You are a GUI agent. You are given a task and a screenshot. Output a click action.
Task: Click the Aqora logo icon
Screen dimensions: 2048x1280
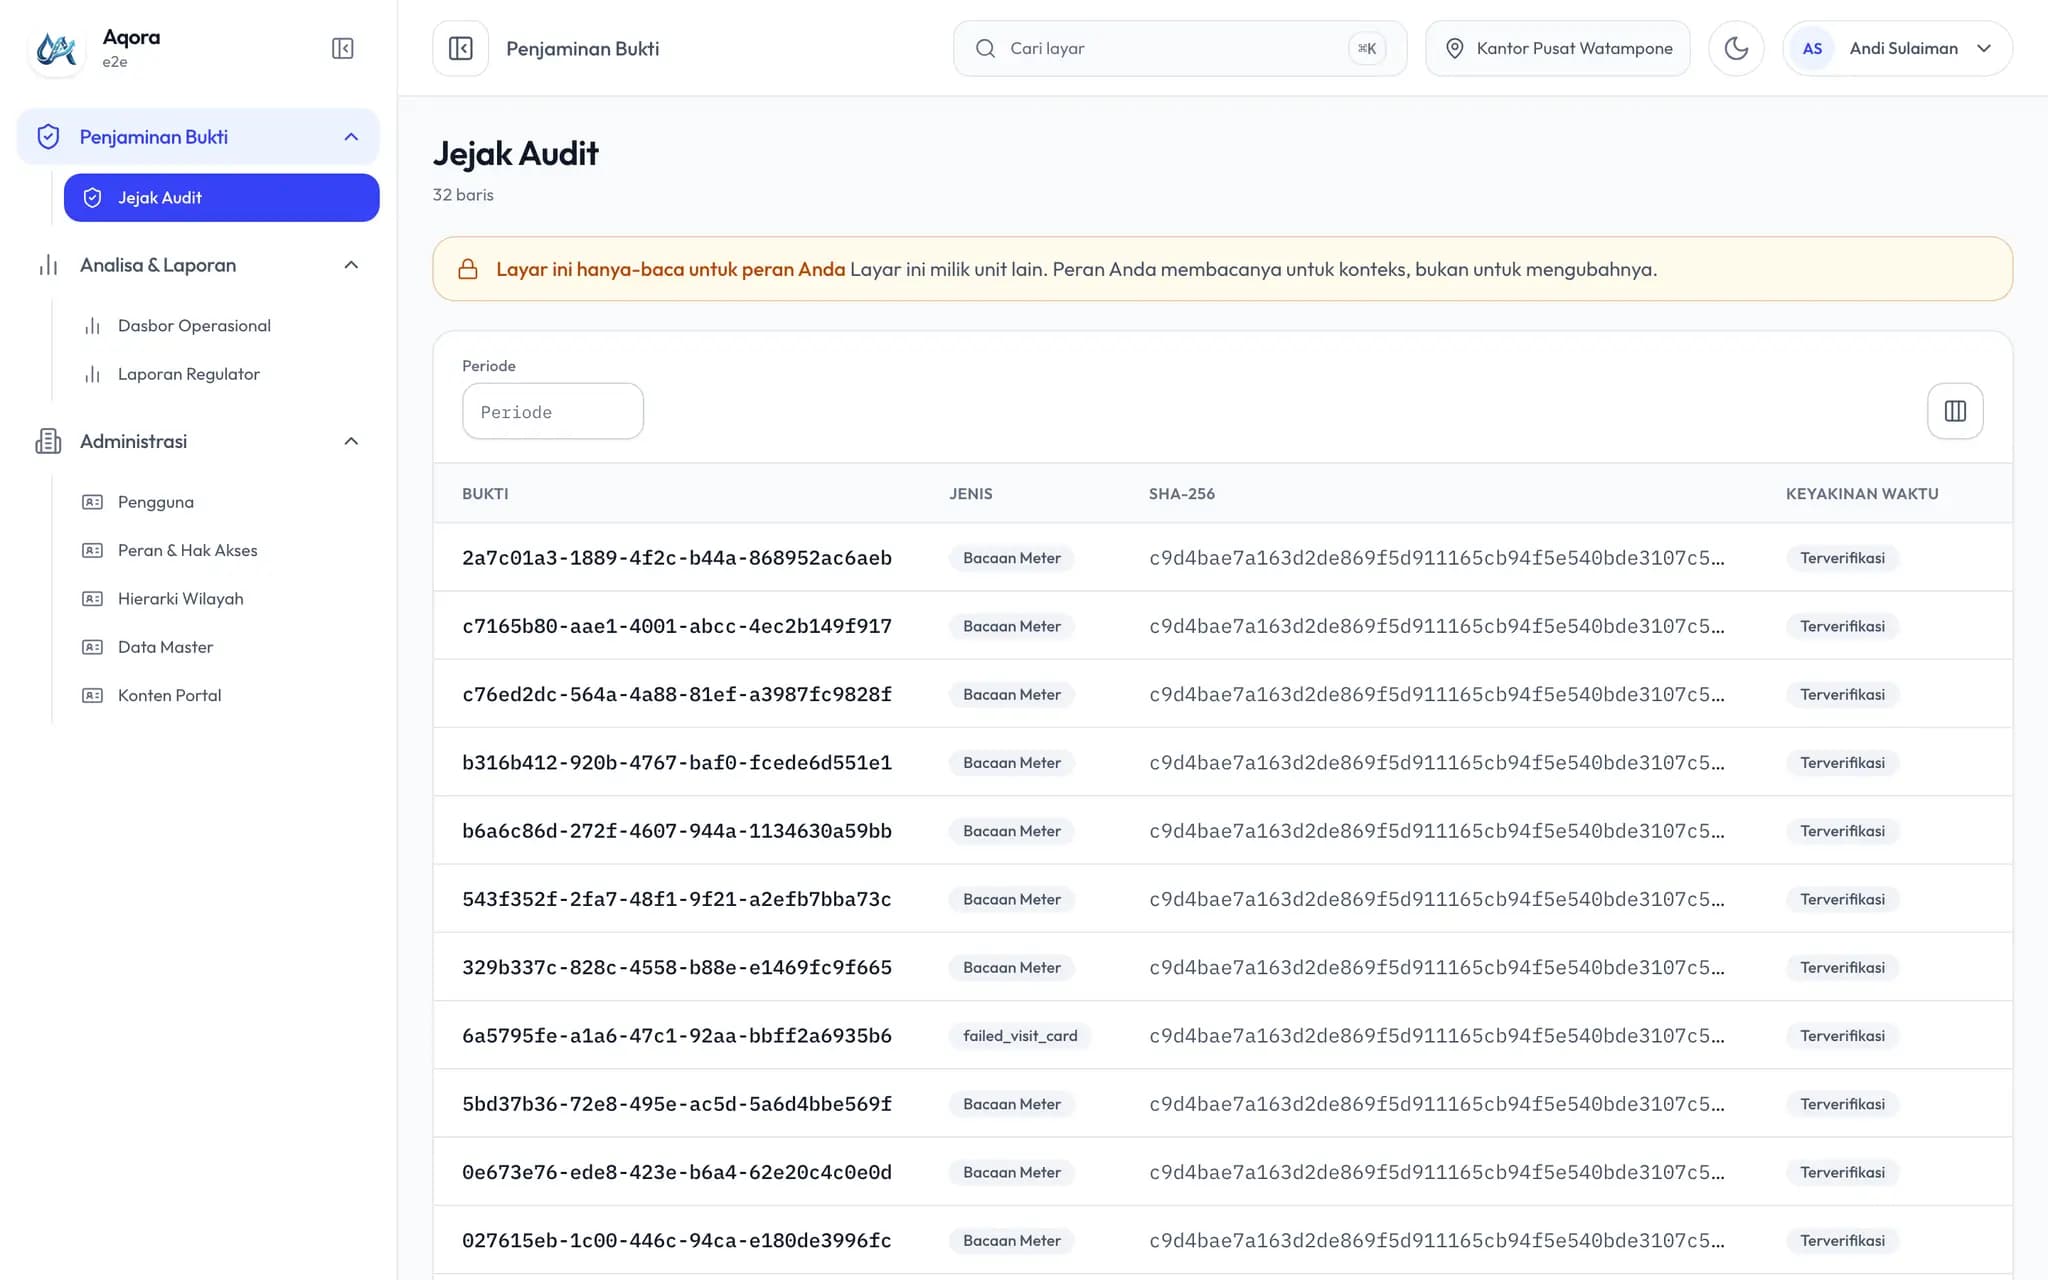[x=56, y=48]
